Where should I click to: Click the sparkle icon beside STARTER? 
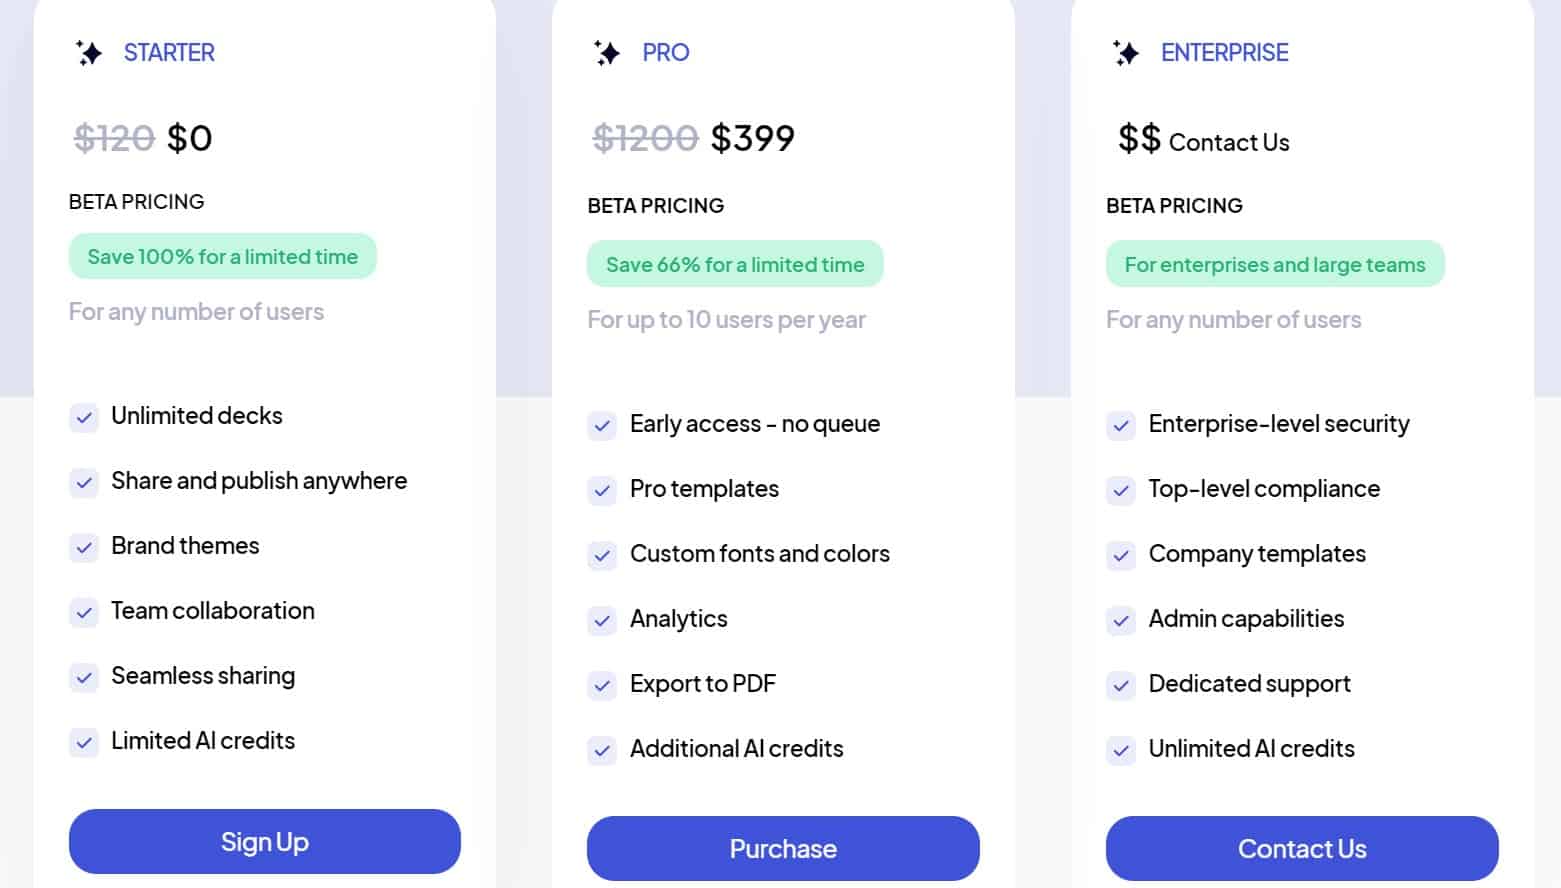click(x=89, y=52)
